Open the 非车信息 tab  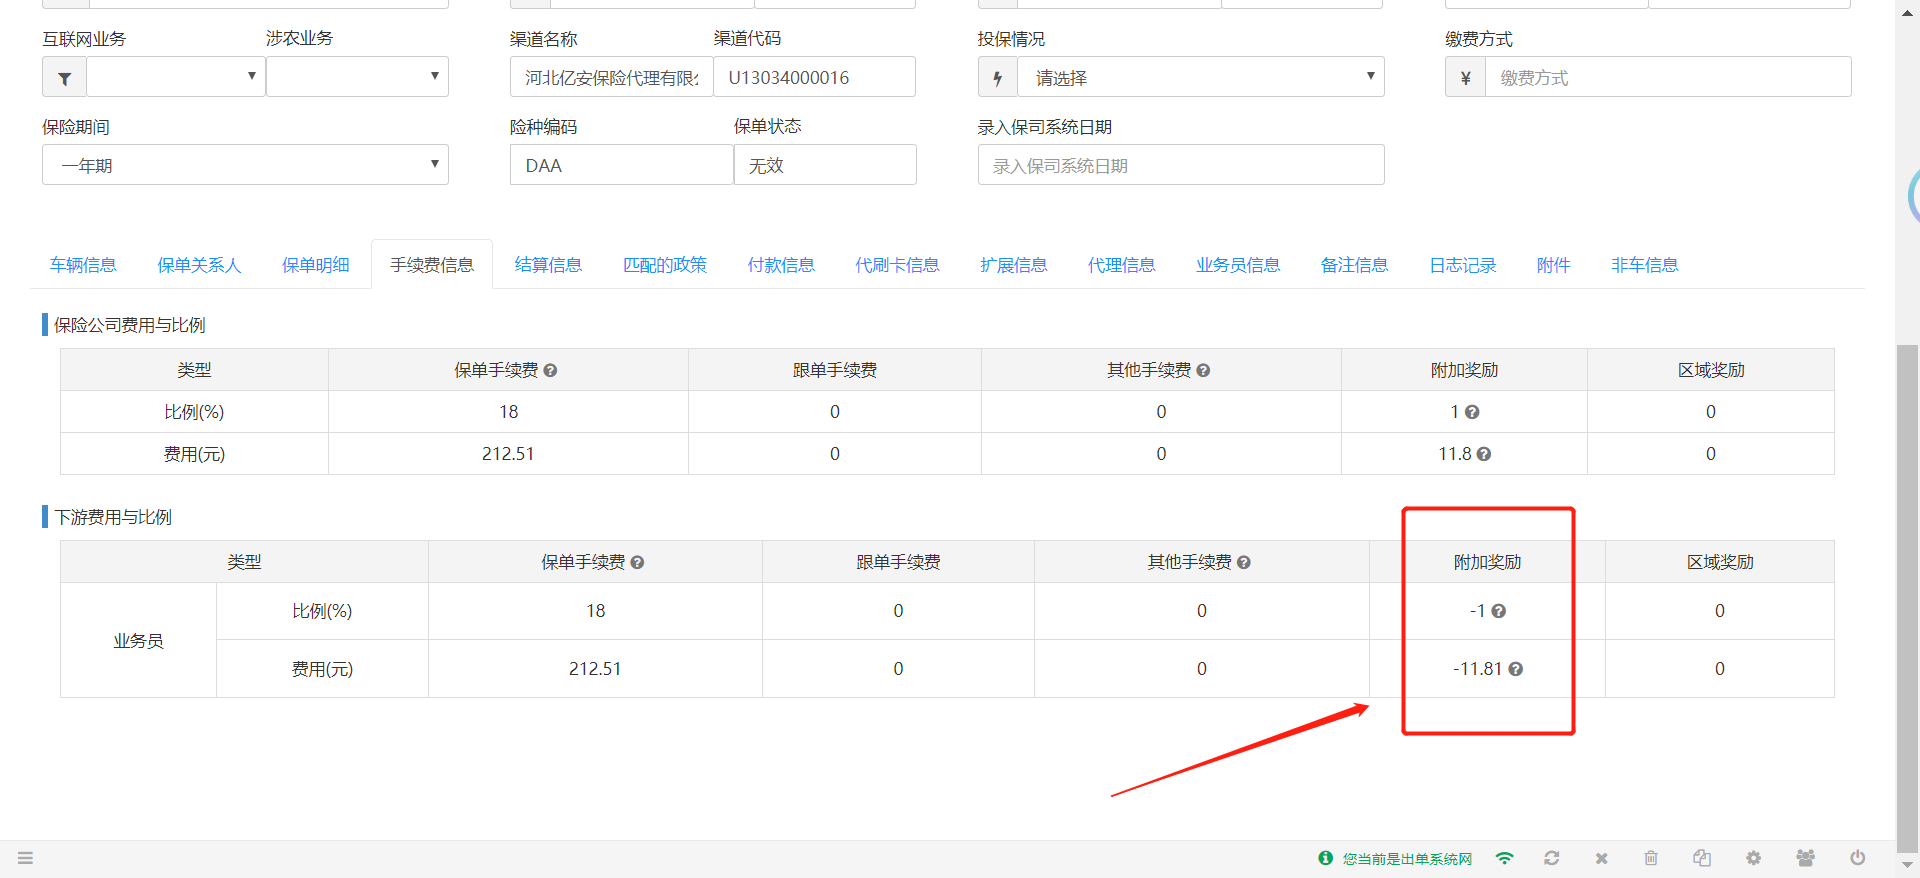pos(1644,265)
